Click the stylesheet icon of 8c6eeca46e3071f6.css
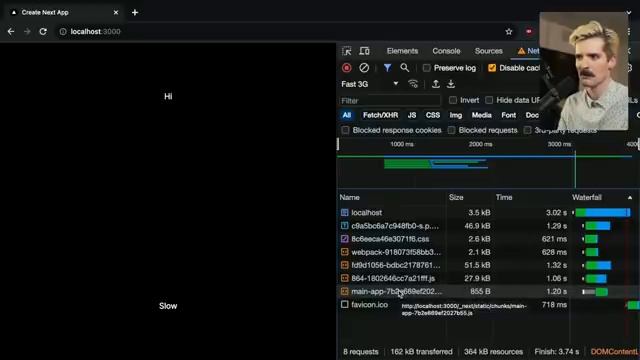This screenshot has width=640, height=360. [344, 239]
